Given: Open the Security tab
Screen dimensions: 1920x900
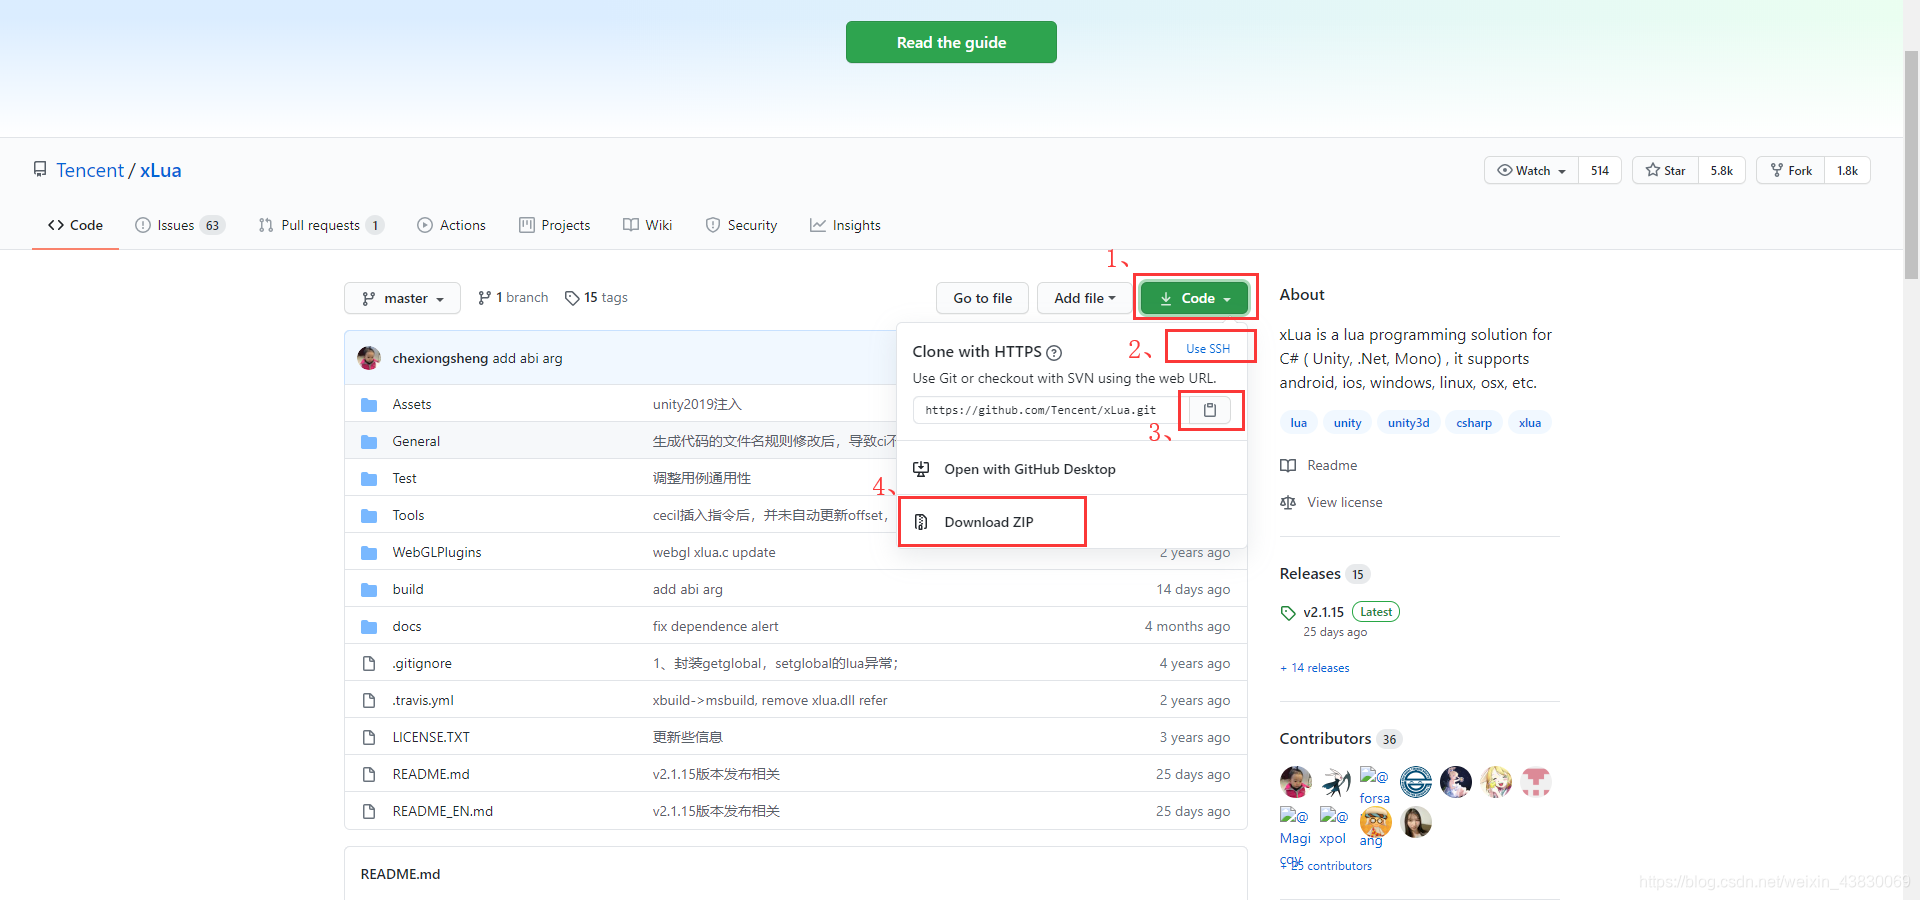Looking at the screenshot, I should 741,225.
